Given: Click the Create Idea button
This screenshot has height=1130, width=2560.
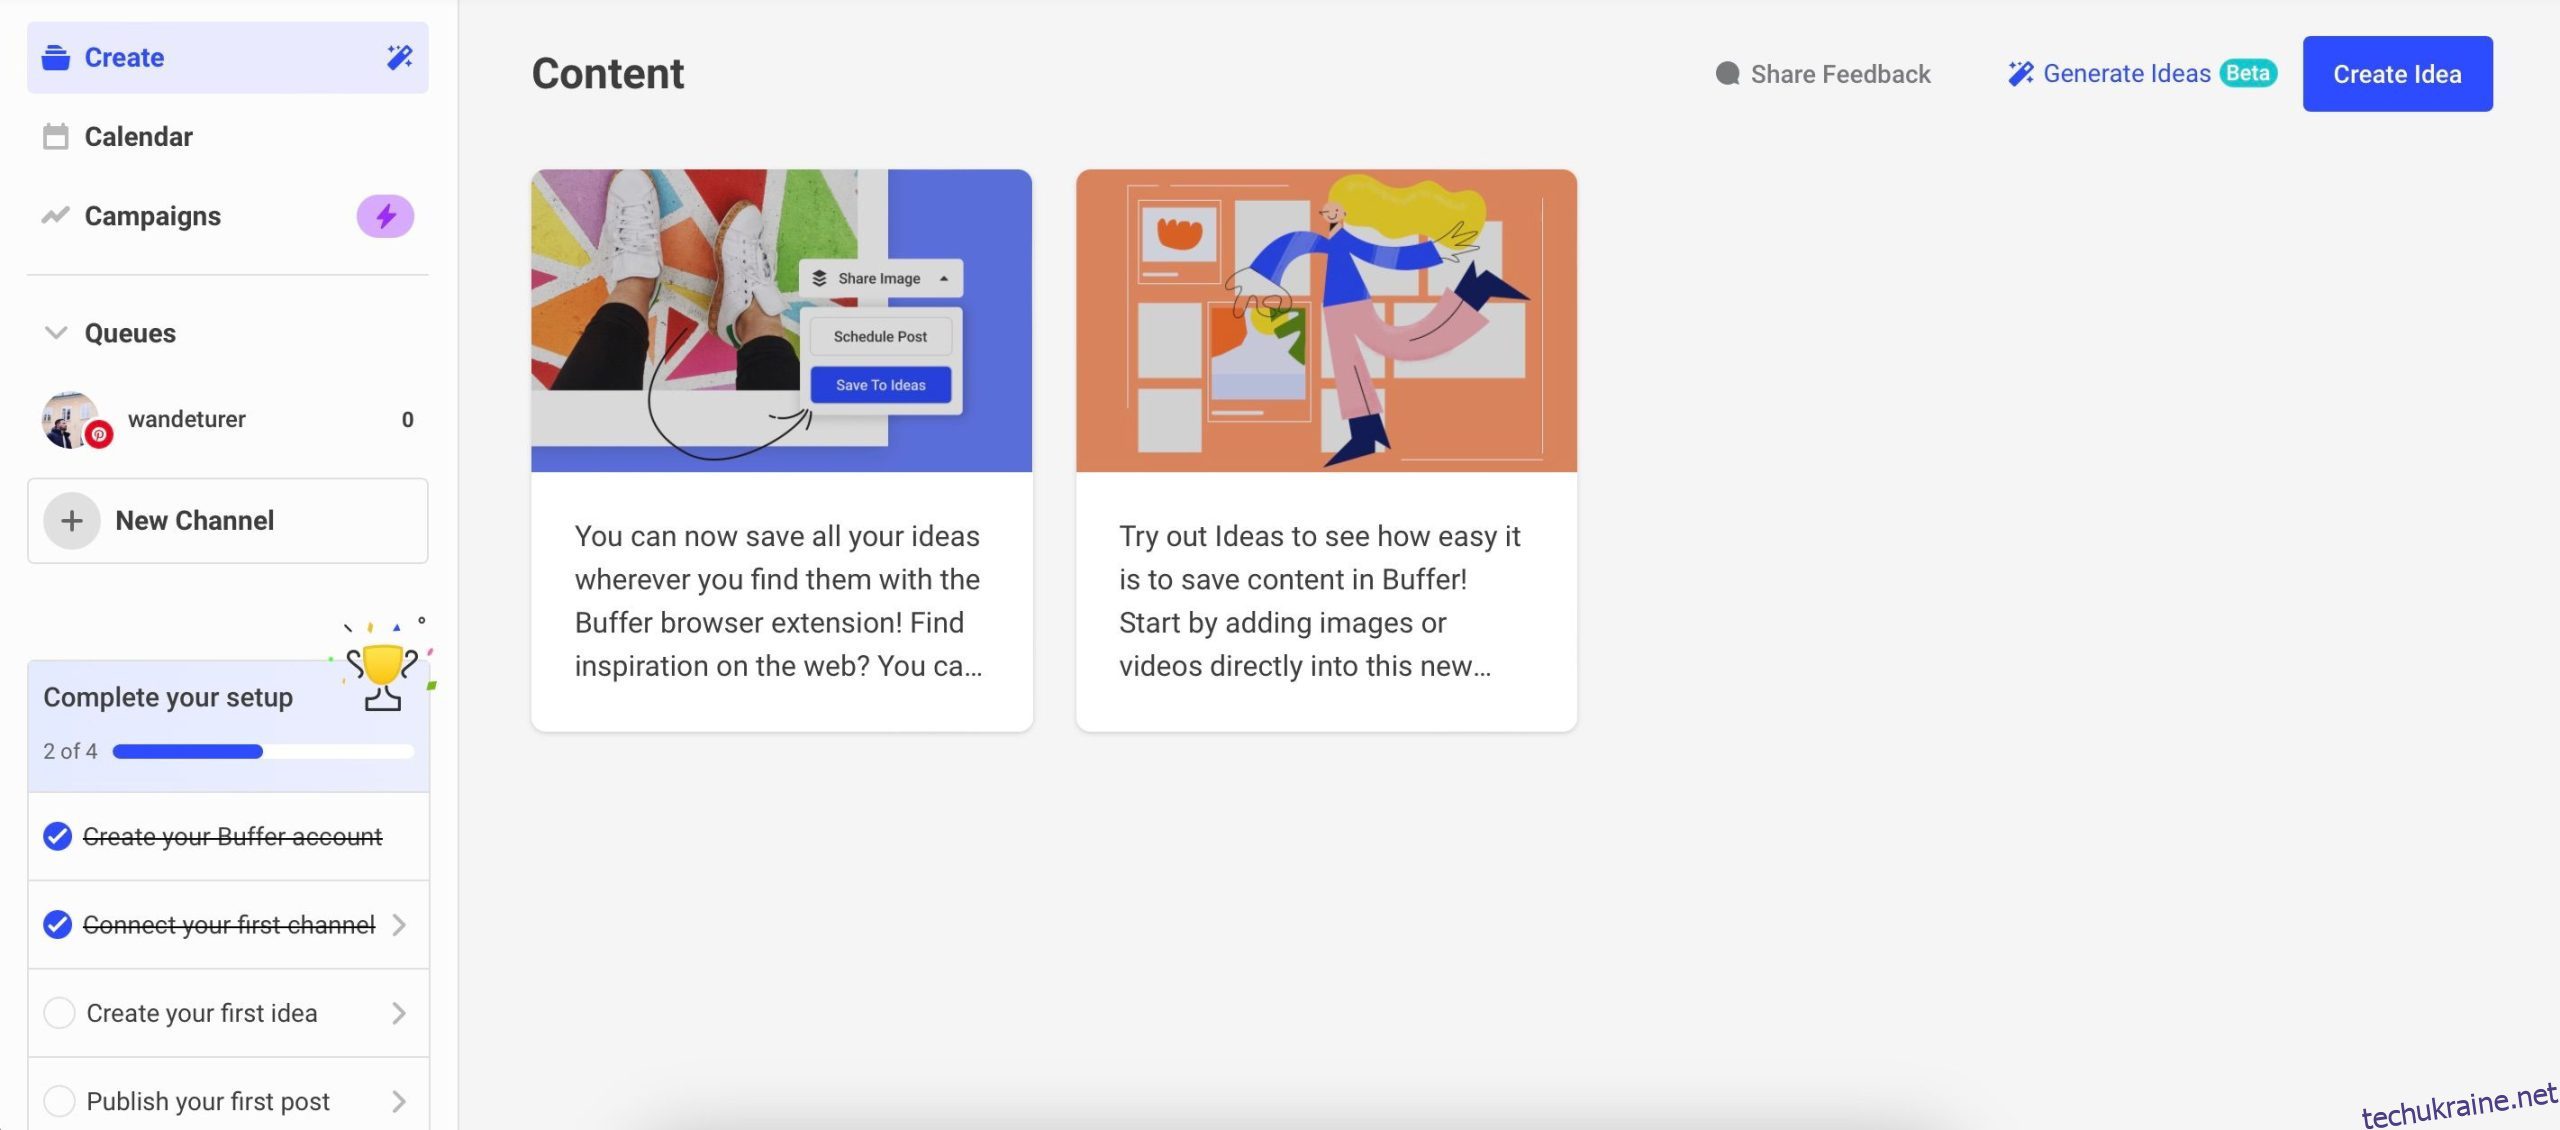Looking at the screenshot, I should (2397, 73).
